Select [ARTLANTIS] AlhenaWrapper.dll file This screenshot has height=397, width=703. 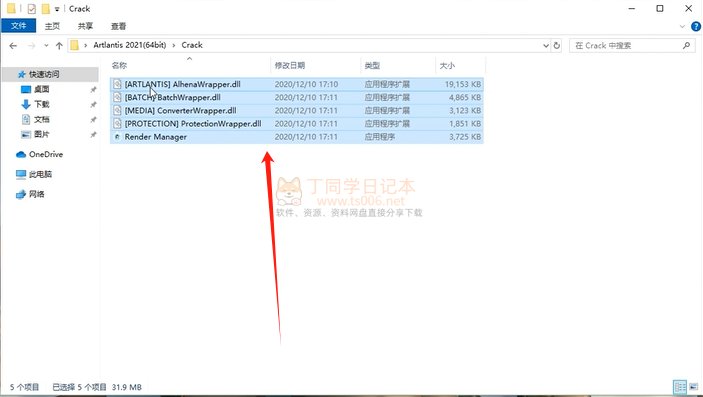(297, 84)
